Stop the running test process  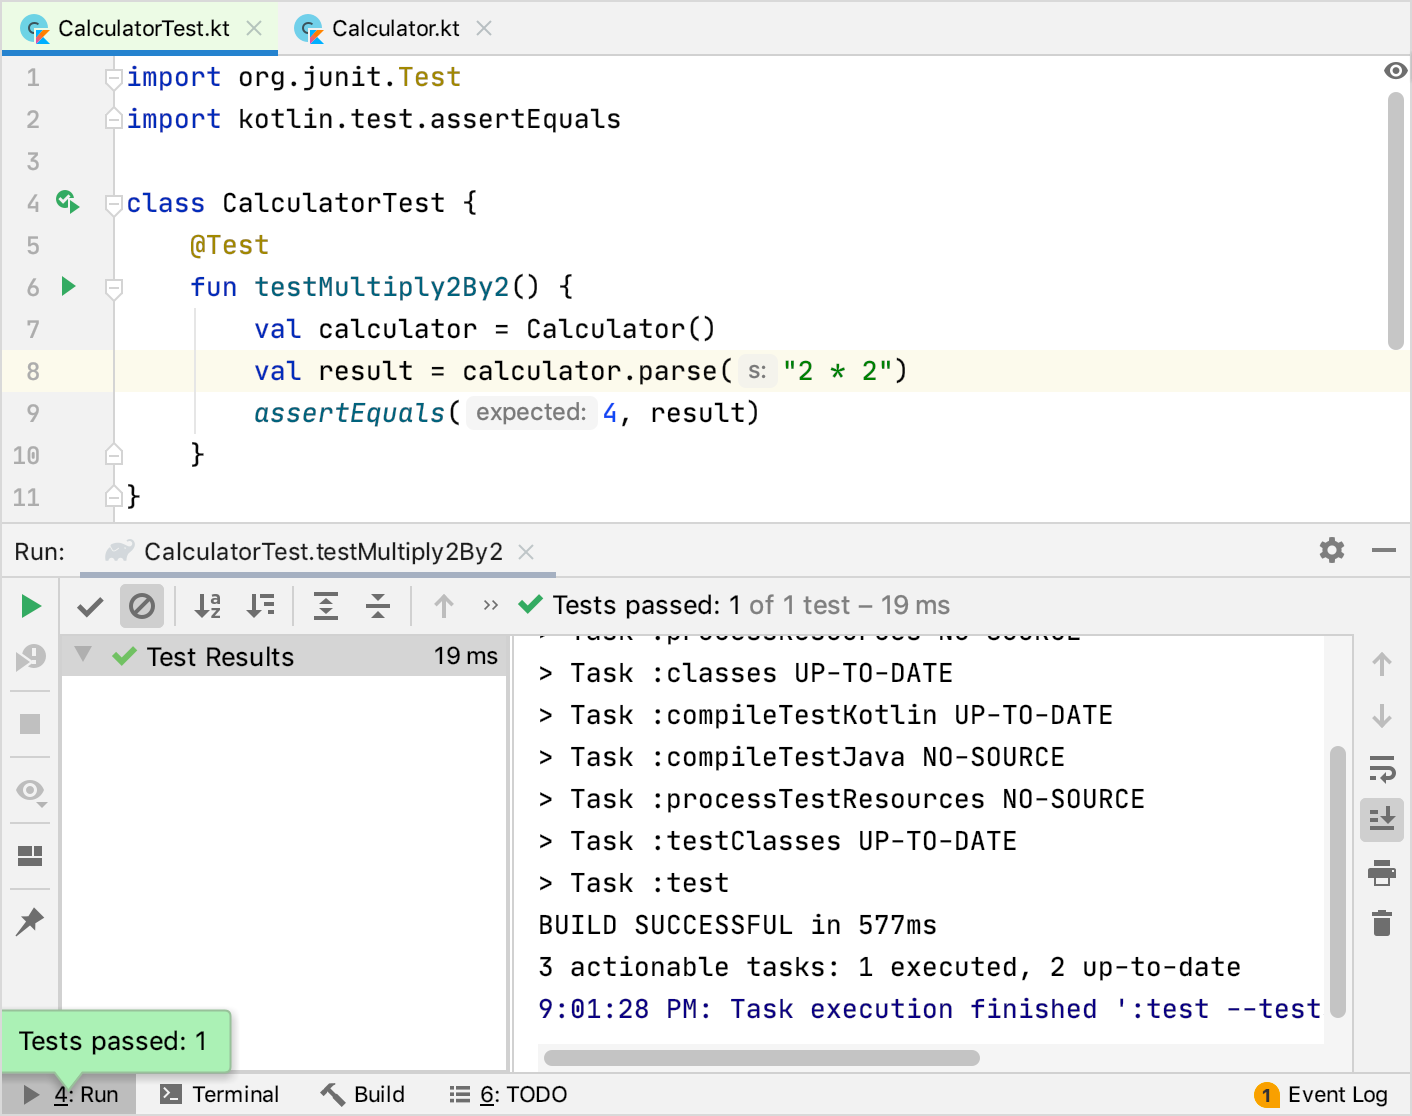(x=30, y=724)
